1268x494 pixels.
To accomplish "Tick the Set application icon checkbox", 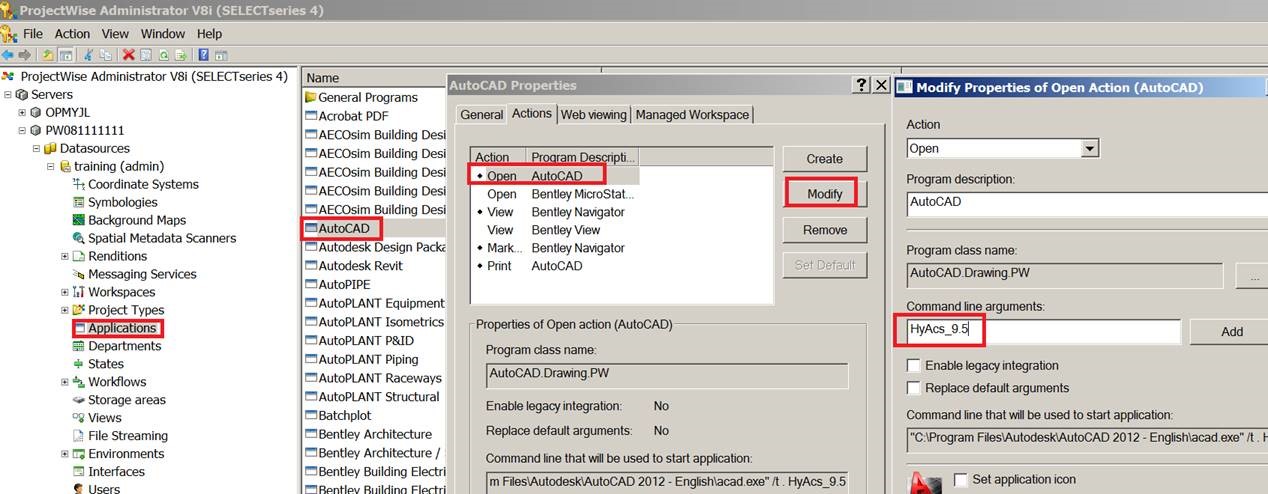I will (x=961, y=480).
